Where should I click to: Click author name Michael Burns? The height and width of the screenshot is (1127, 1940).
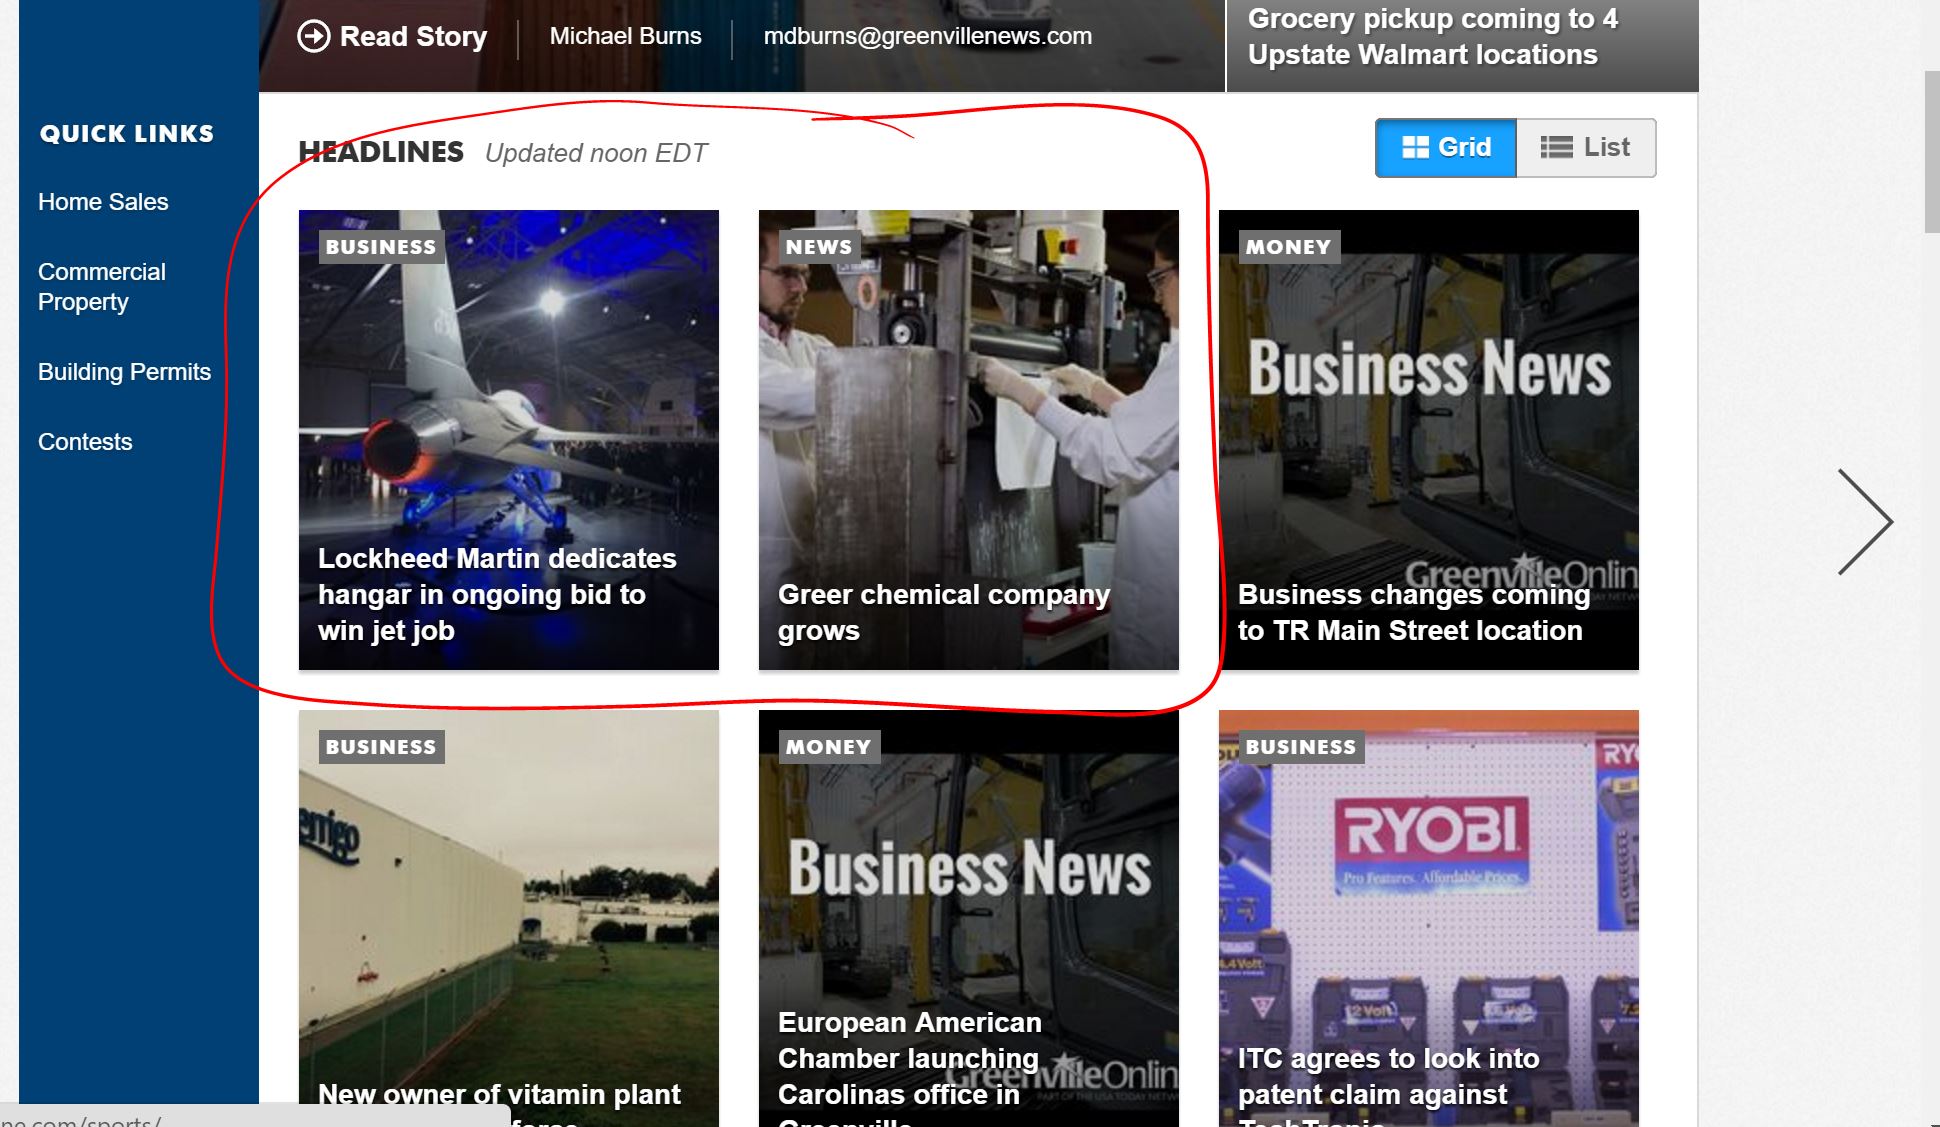click(626, 36)
